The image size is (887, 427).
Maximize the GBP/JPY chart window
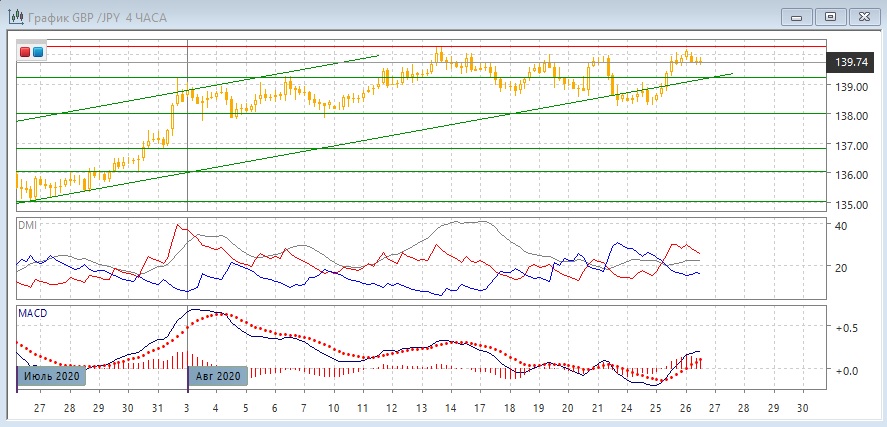click(x=829, y=16)
